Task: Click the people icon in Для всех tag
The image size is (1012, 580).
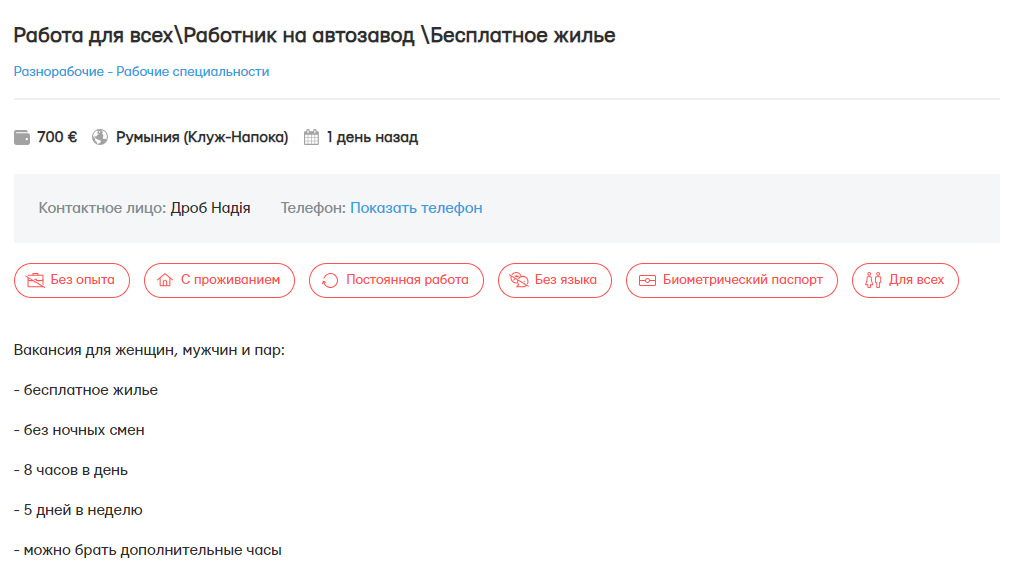Action: click(873, 280)
